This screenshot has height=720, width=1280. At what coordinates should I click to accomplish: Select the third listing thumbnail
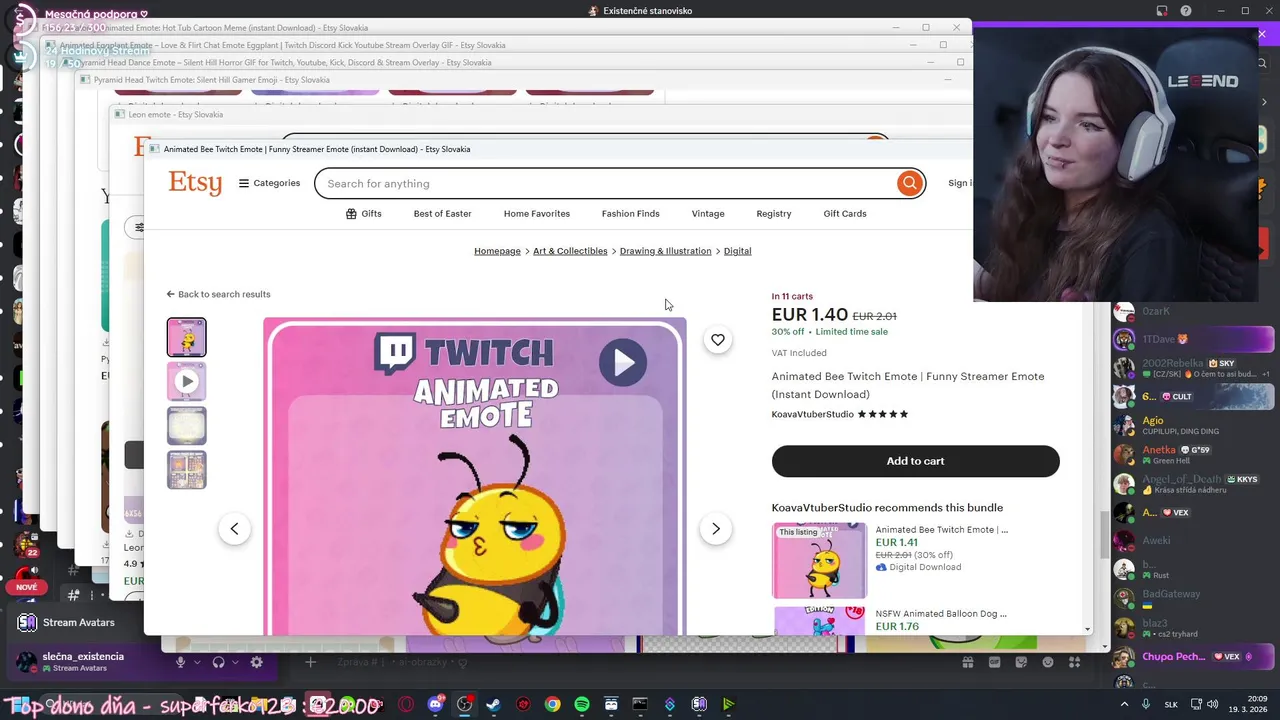click(186, 426)
